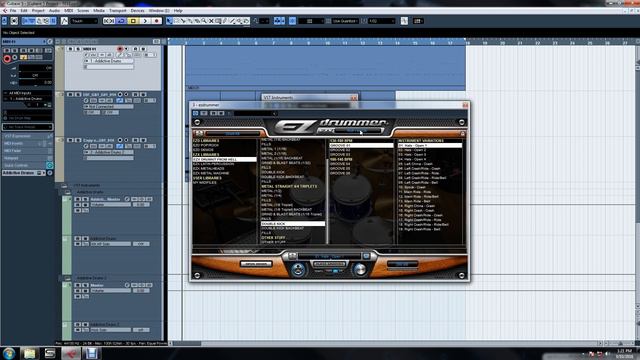This screenshot has height=360, width=640.
Task: Click the transport Play button in the toolbar
Action: [x=145, y=21]
